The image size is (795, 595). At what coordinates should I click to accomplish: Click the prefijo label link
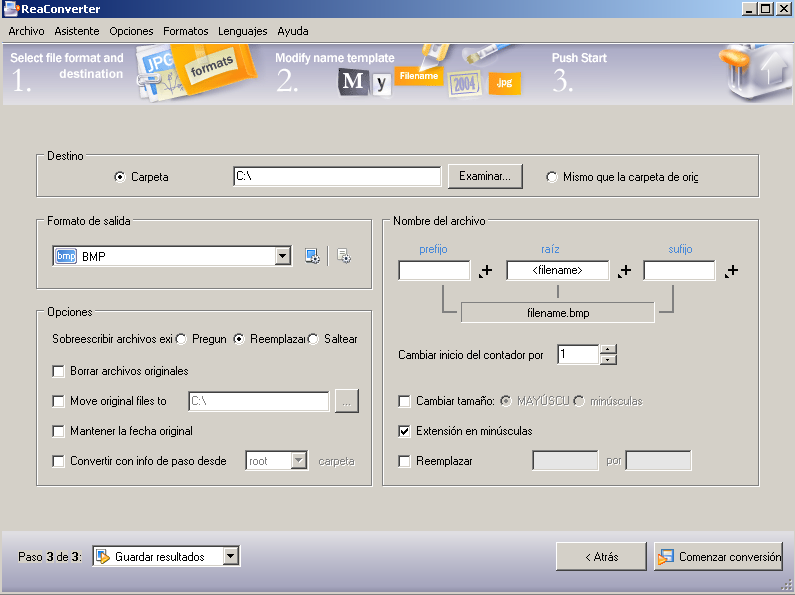pos(433,249)
